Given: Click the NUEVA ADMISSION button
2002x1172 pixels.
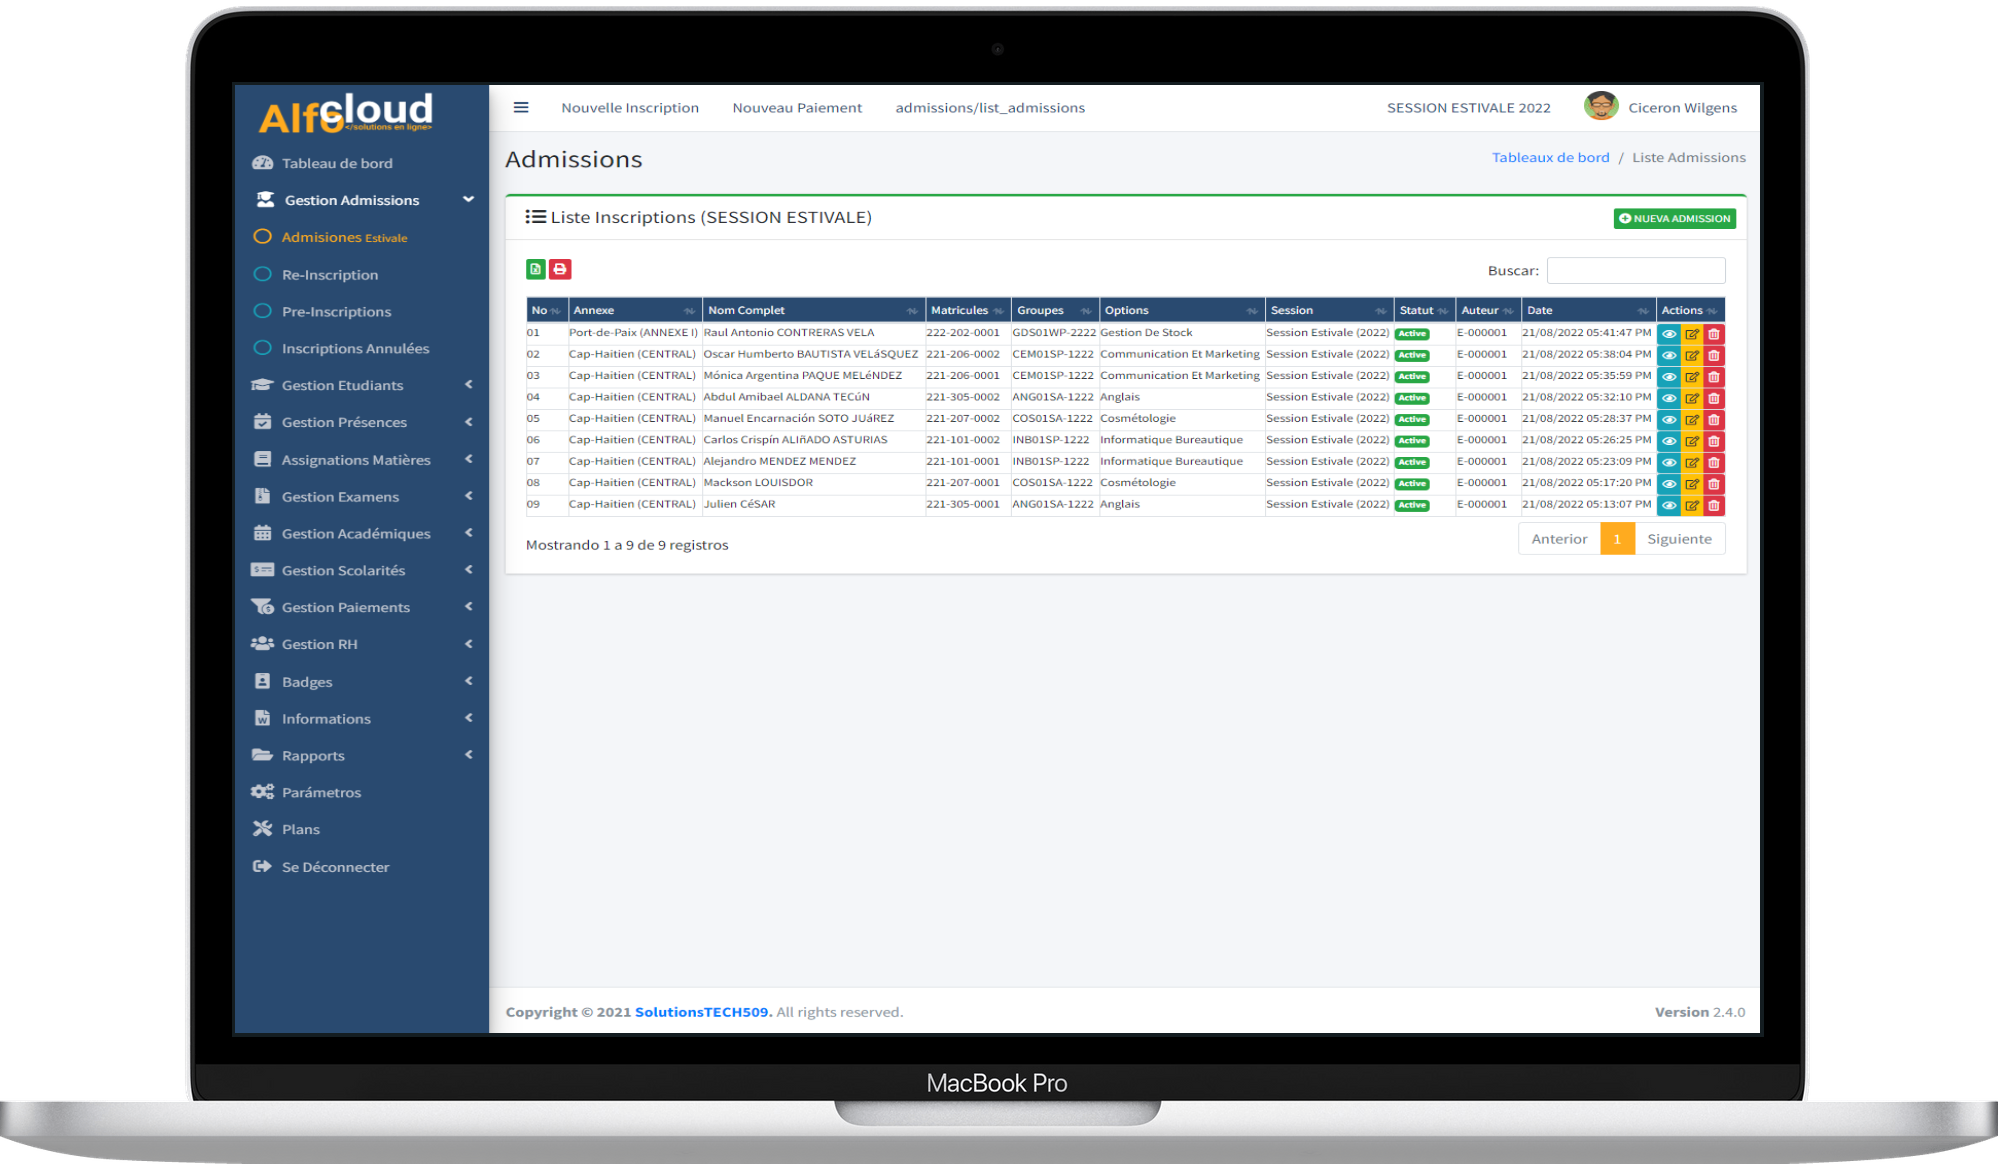Looking at the screenshot, I should pos(1674,218).
